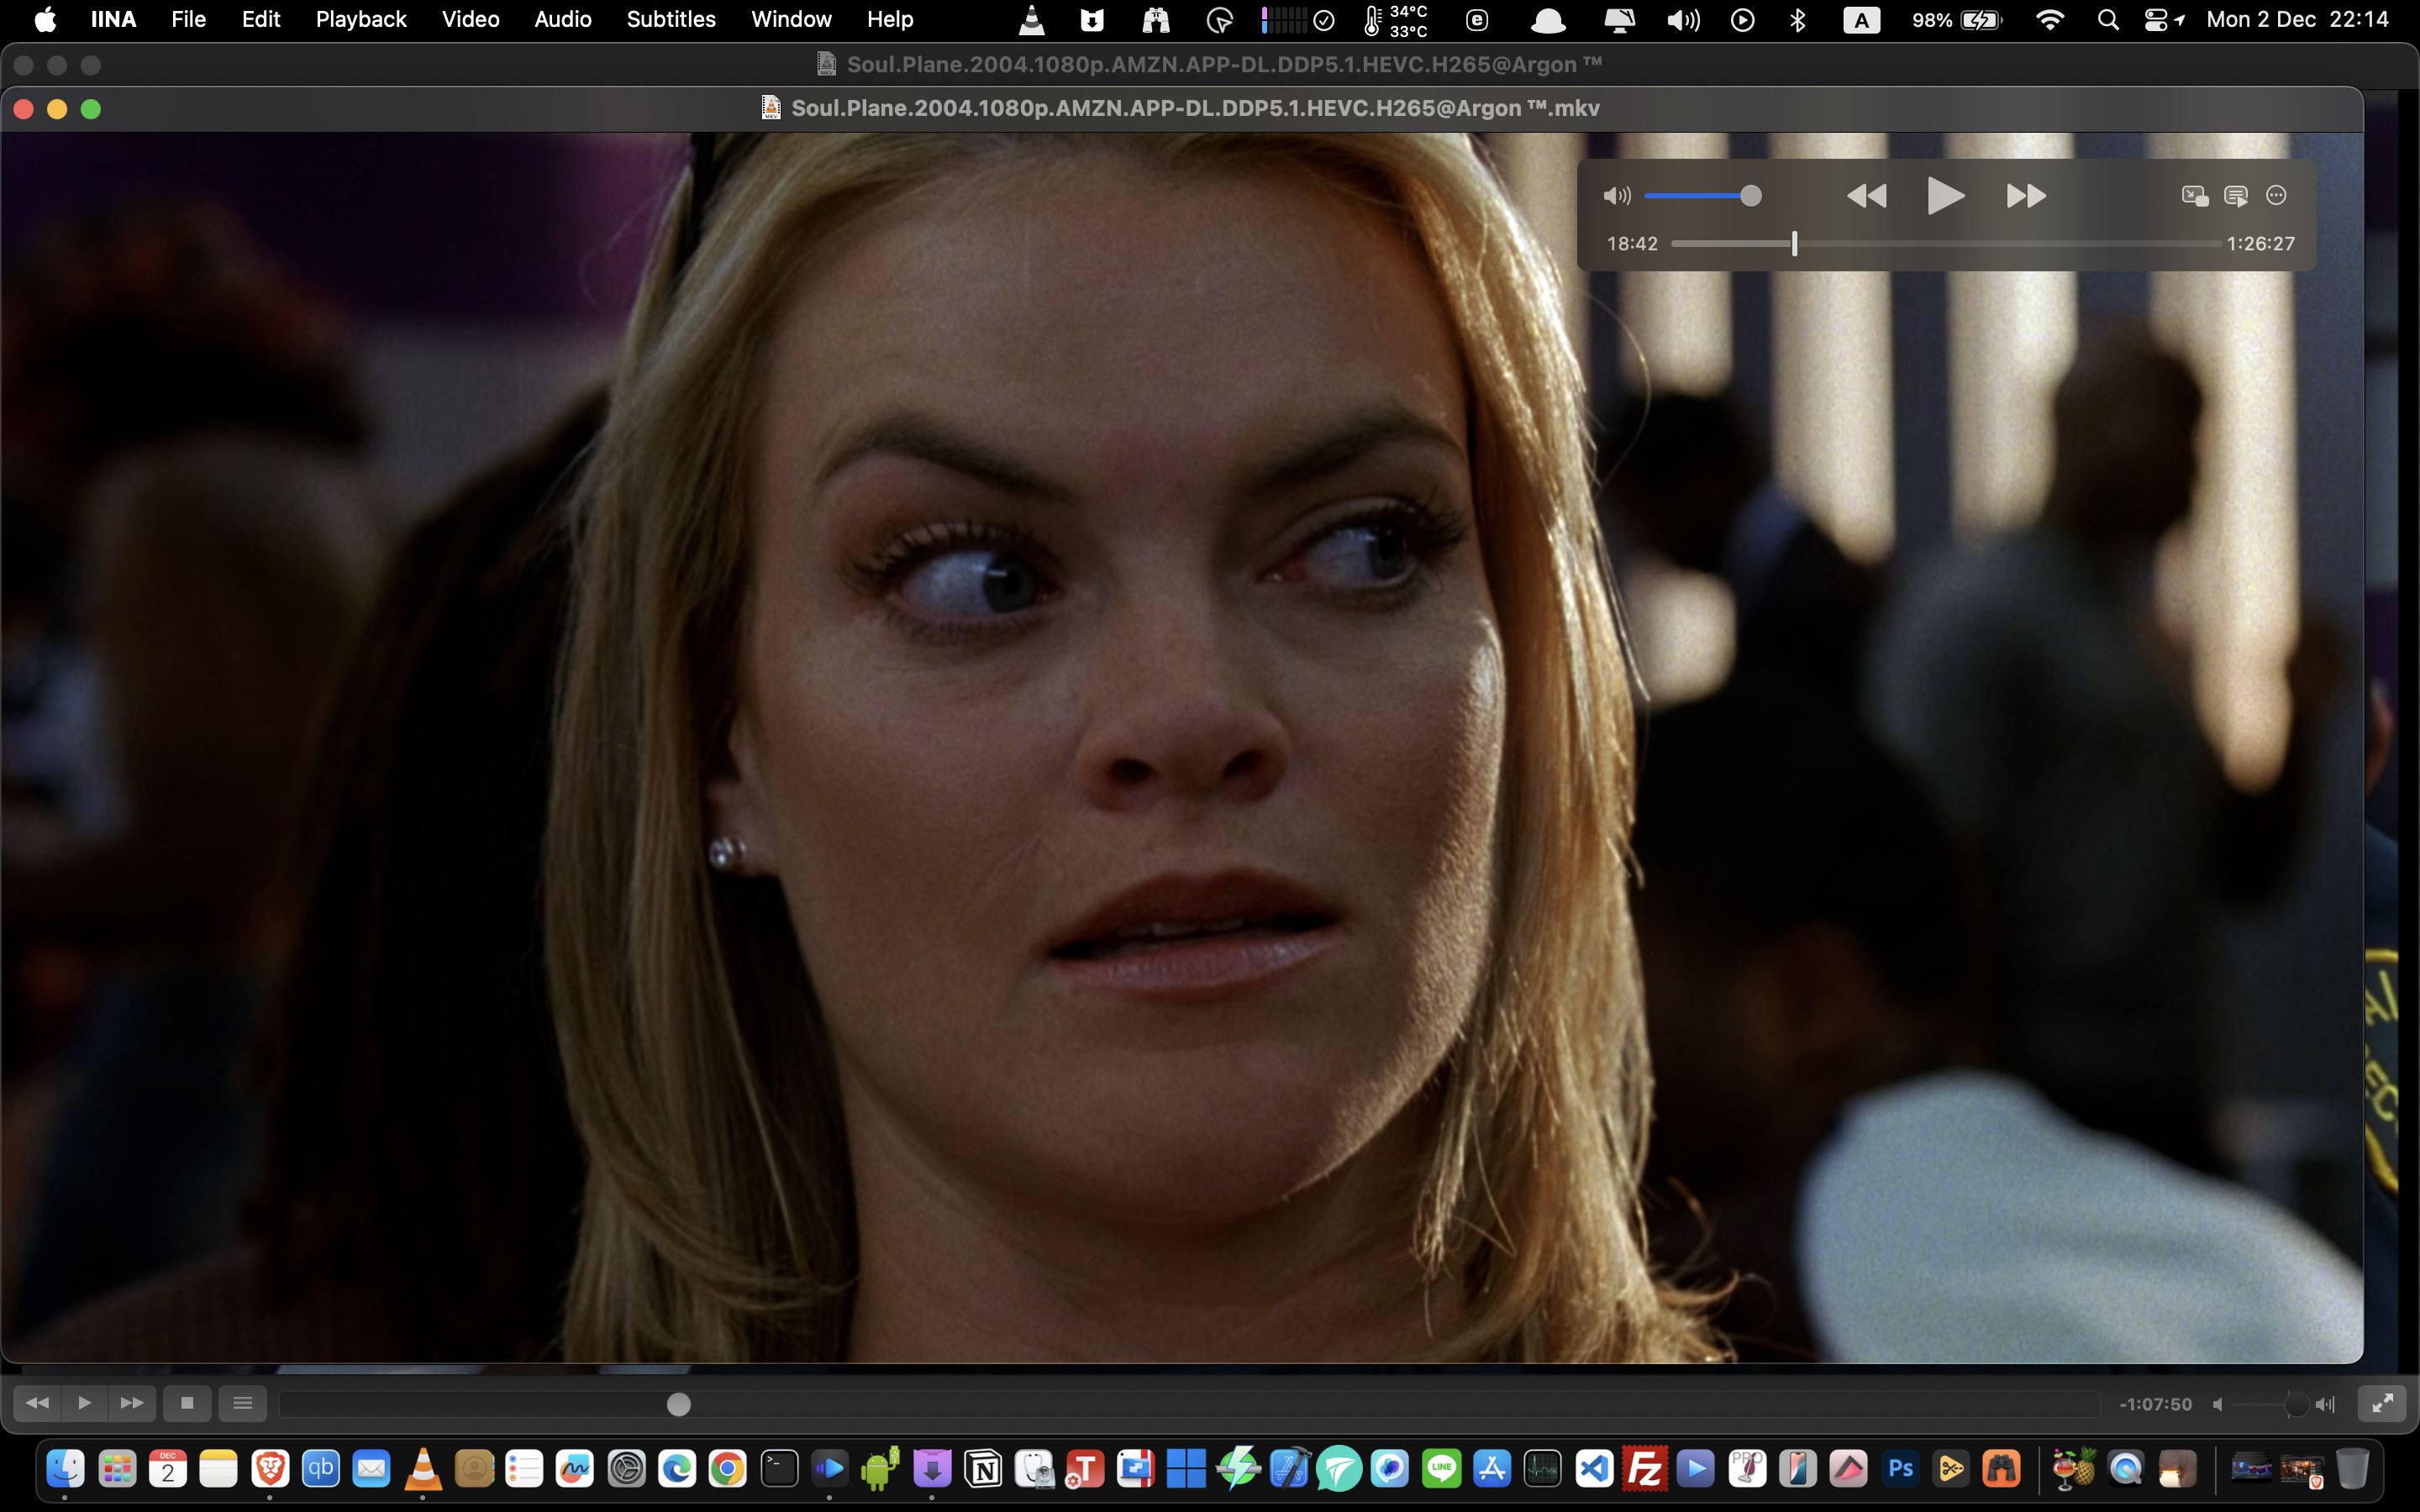Viewport: 2420px width, 1512px height.
Task: Open the Subtitles menu
Action: 671,19
